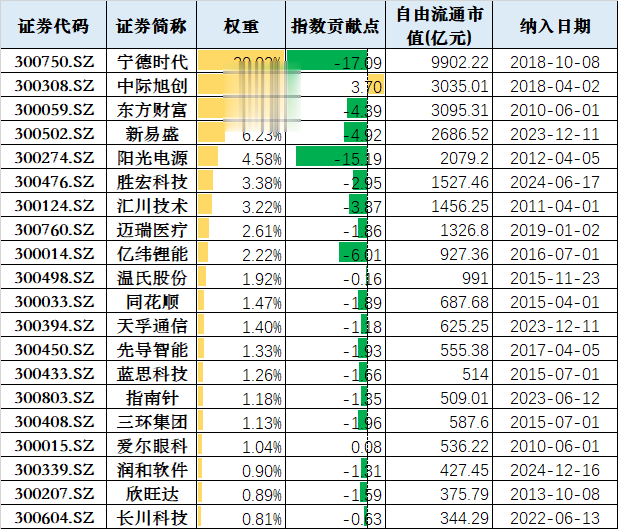Image resolution: width=618 pixels, height=529 pixels.
Task: Select the date 2012-04-05
Action: [555, 158]
